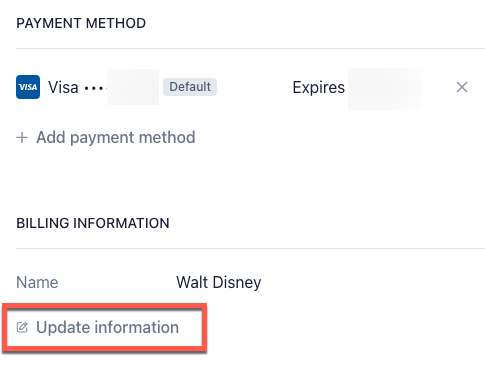Remove the Visa card with the X icon
The height and width of the screenshot is (375, 485).
pos(462,87)
